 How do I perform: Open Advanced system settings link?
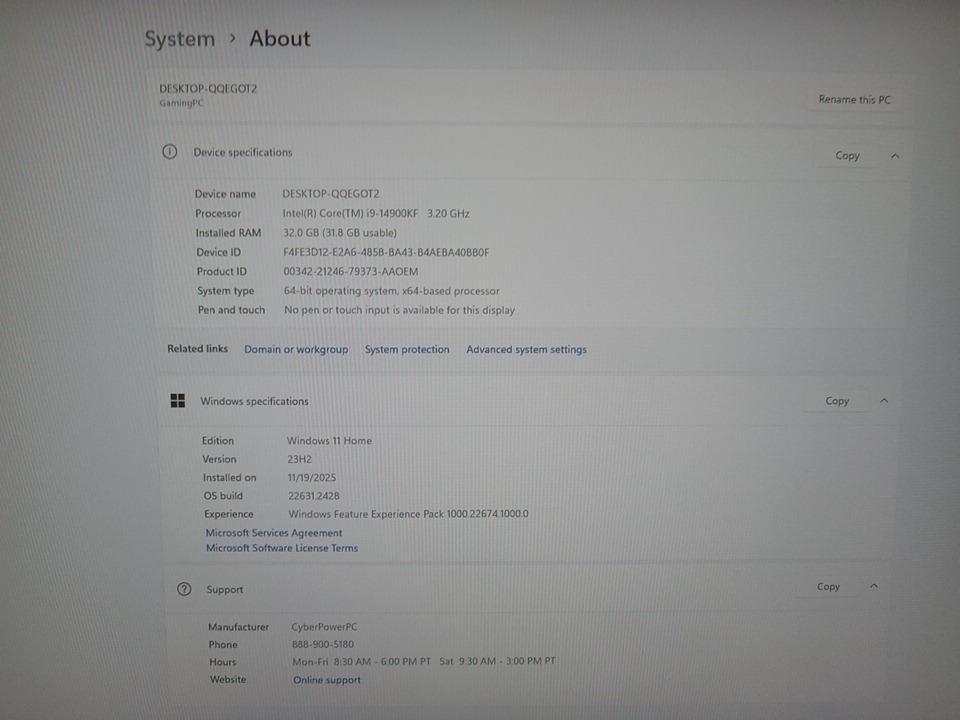coord(526,349)
